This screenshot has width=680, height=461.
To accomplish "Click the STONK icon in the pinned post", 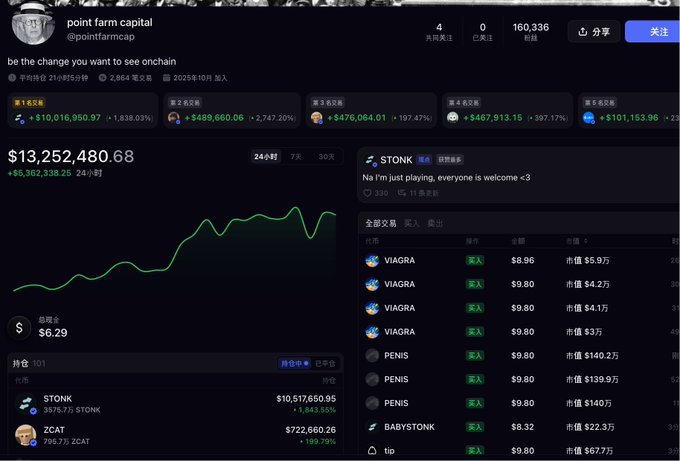I will tap(370, 160).
